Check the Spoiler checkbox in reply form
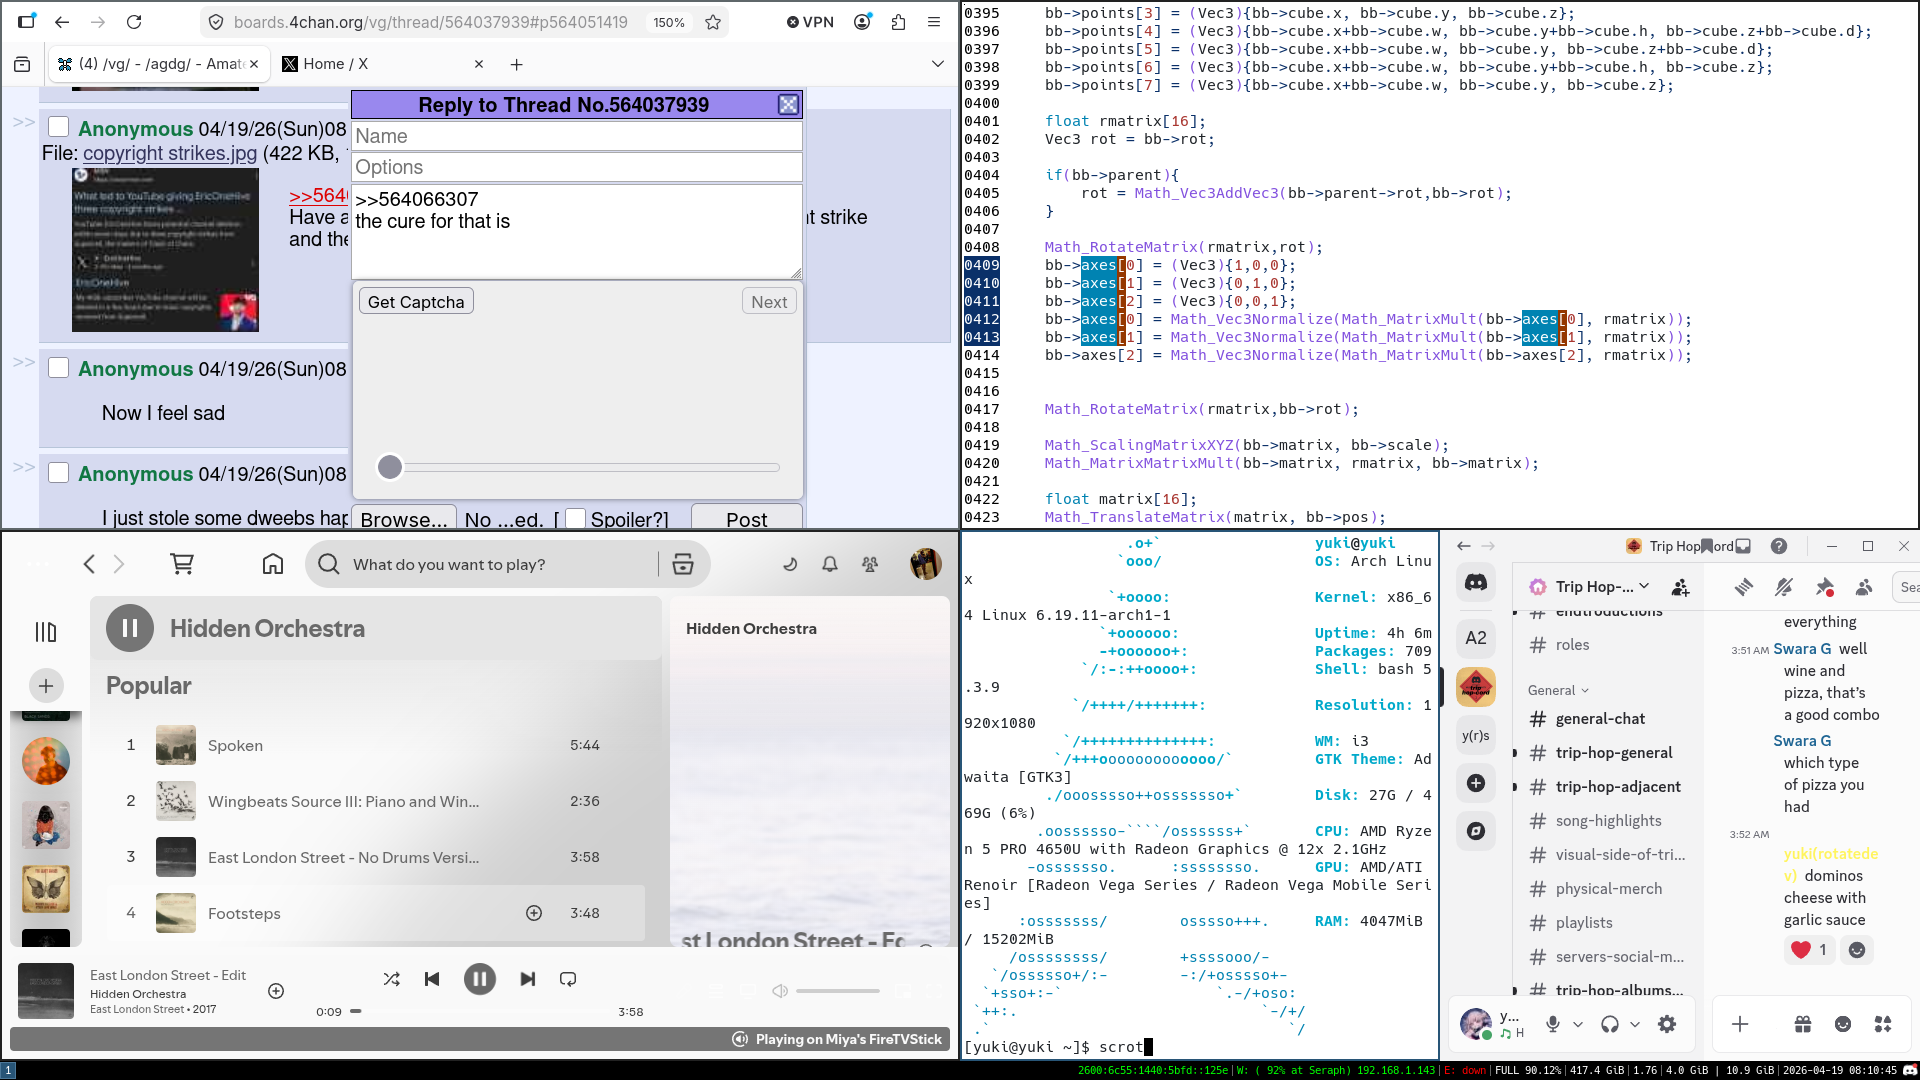This screenshot has height=1080, width=1920. click(575, 518)
